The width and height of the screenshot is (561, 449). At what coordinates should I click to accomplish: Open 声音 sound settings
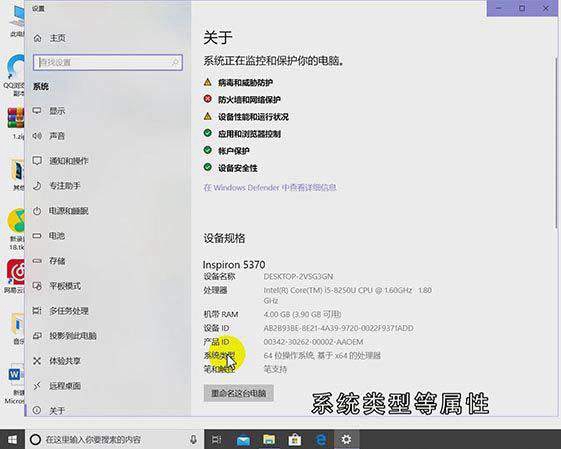[x=49, y=136]
